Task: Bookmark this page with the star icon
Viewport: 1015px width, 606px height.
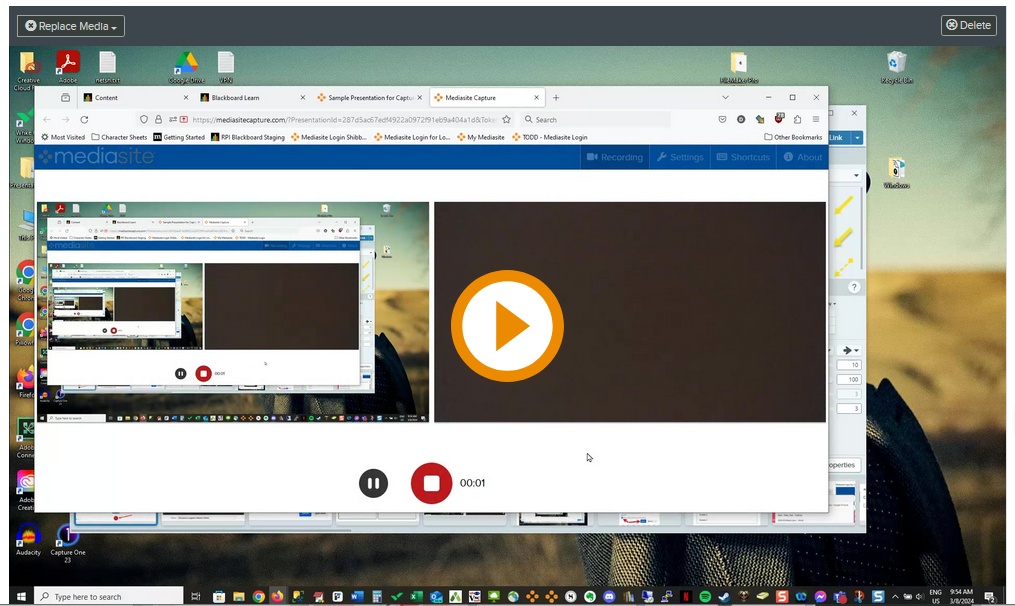Action: coord(506,120)
